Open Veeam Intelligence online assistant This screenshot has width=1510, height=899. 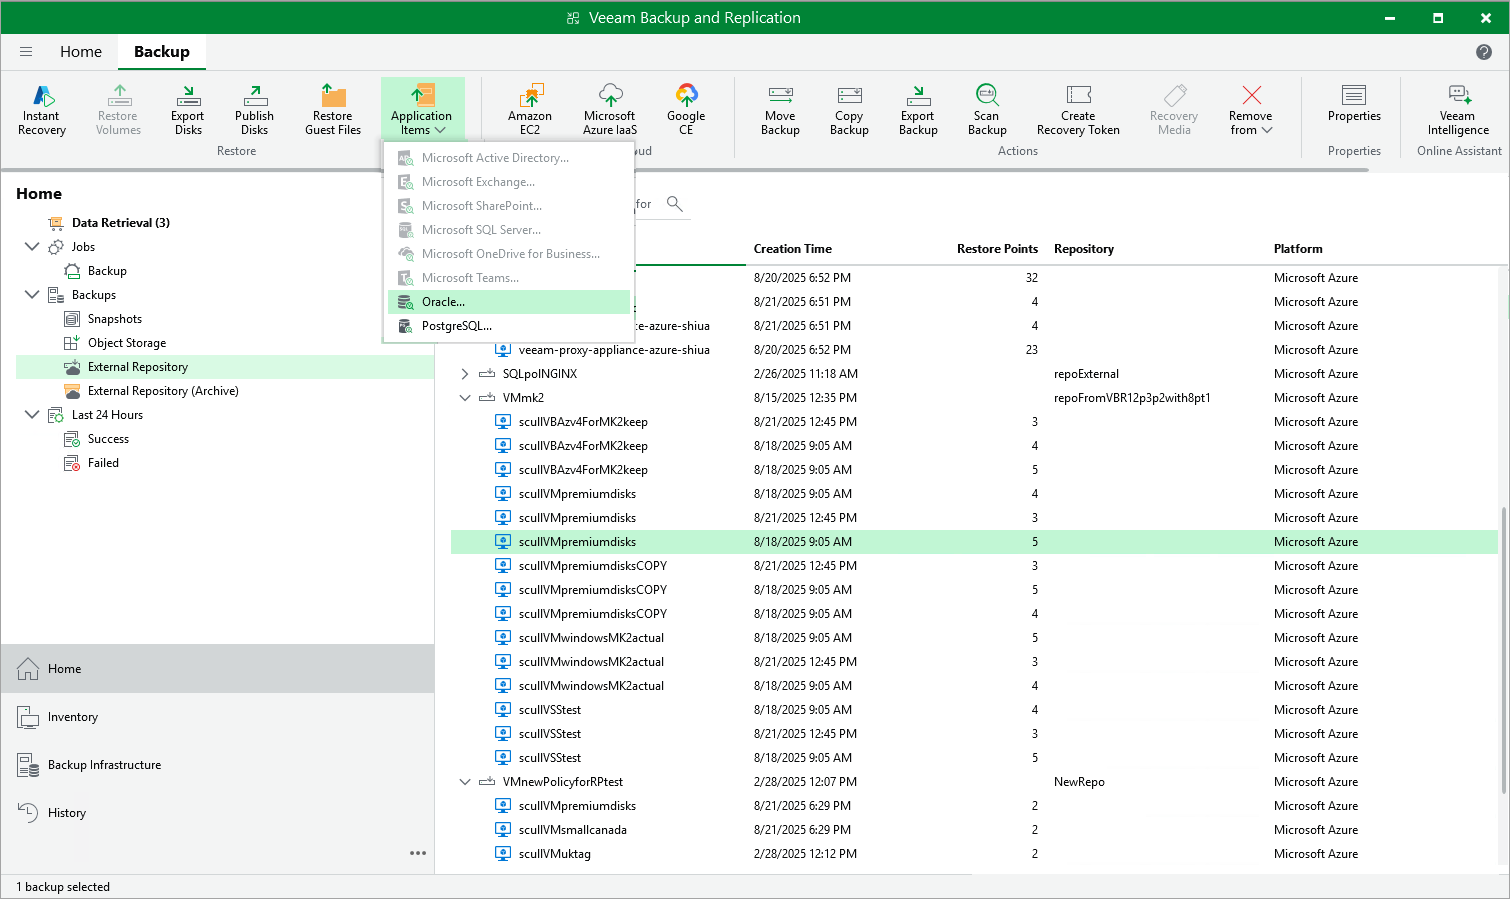pos(1458,110)
